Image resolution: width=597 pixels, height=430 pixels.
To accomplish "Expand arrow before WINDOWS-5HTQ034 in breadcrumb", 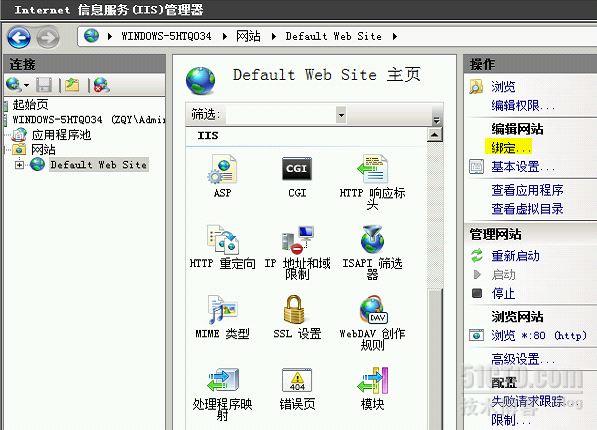I will coord(110,36).
